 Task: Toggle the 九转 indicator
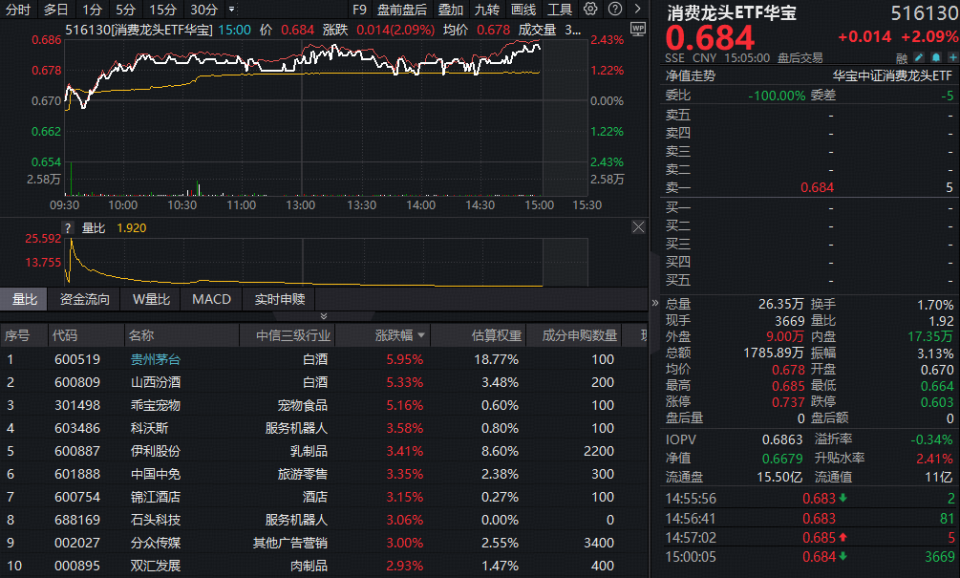click(x=487, y=9)
